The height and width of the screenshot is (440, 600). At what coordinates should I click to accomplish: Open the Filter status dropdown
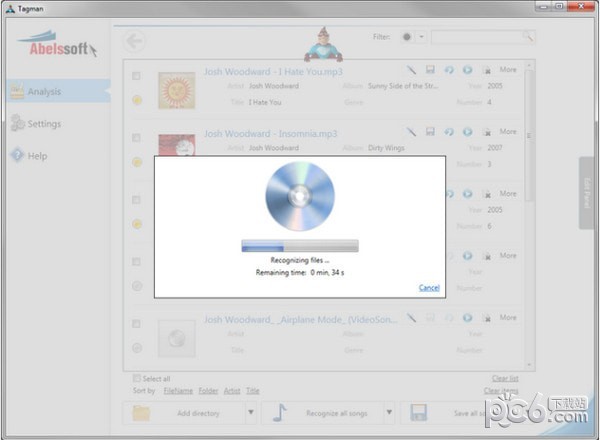point(413,37)
